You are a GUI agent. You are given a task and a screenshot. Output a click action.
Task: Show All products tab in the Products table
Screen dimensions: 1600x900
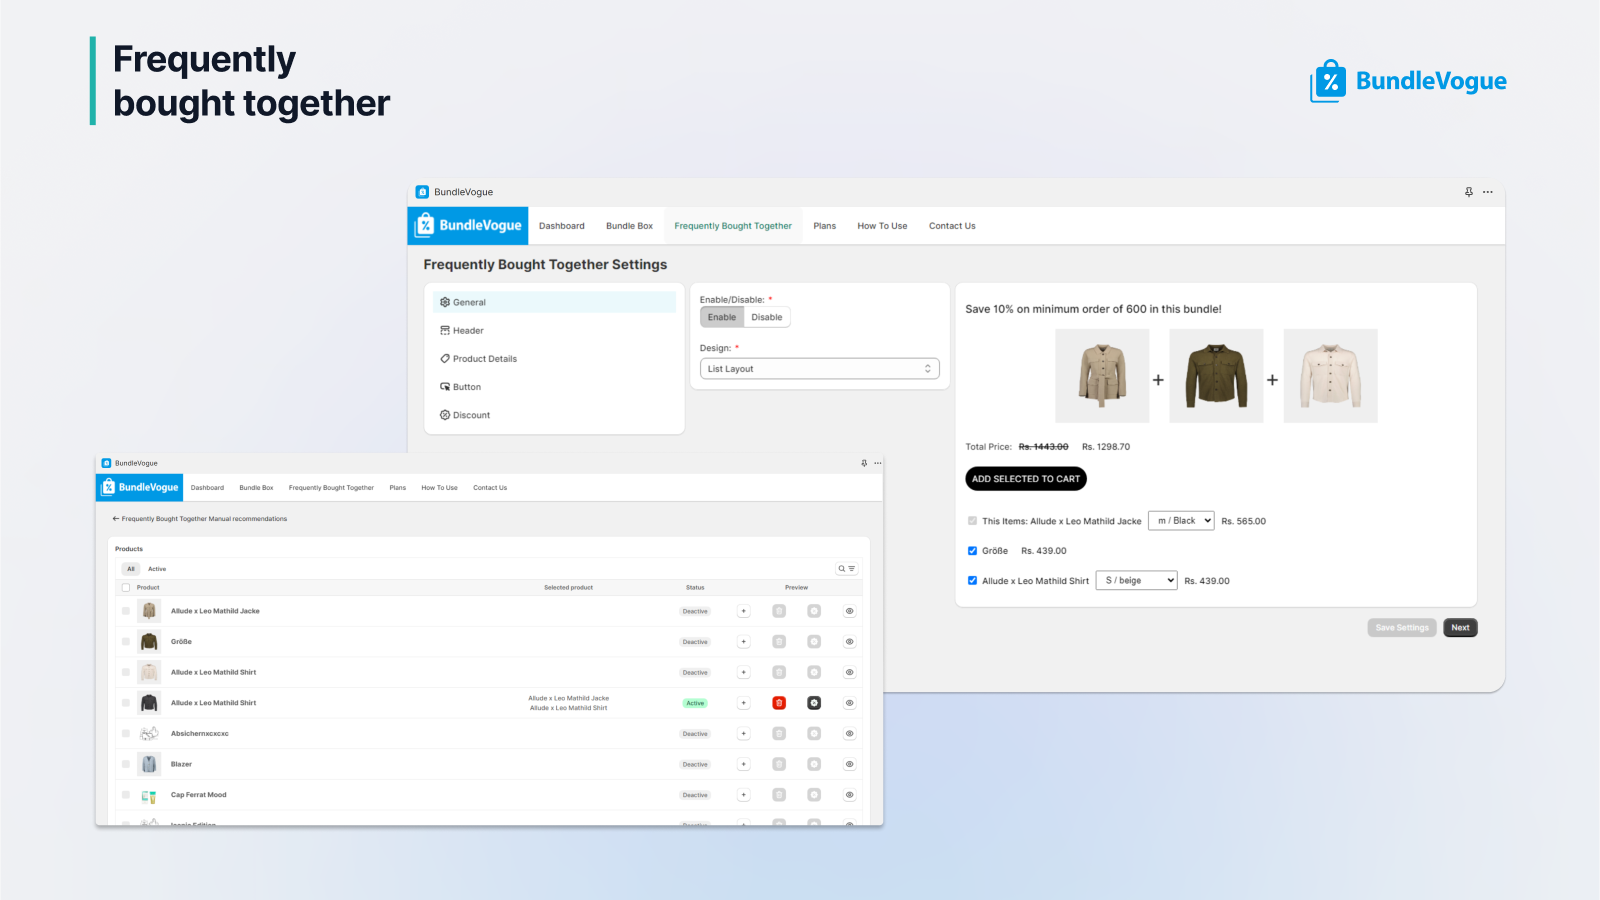[131, 569]
